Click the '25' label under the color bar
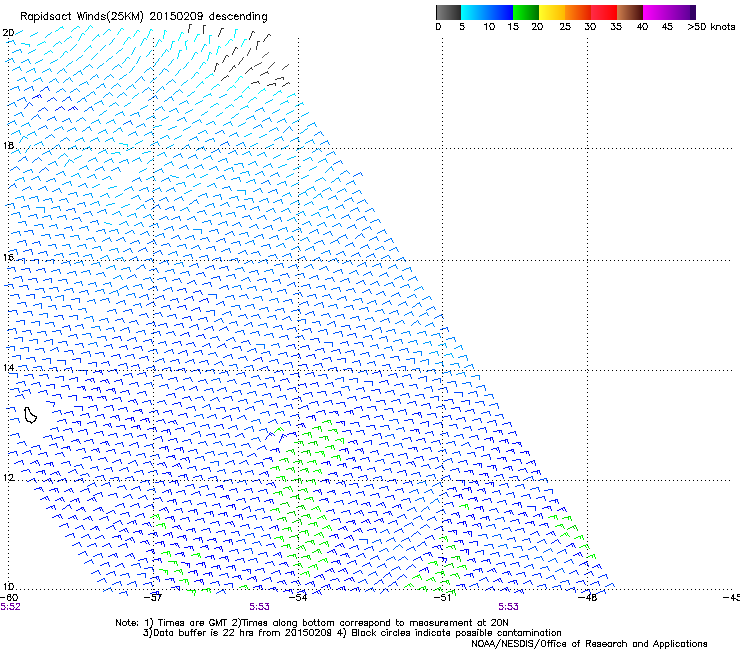Screen dimensions: 740x650 565,27
